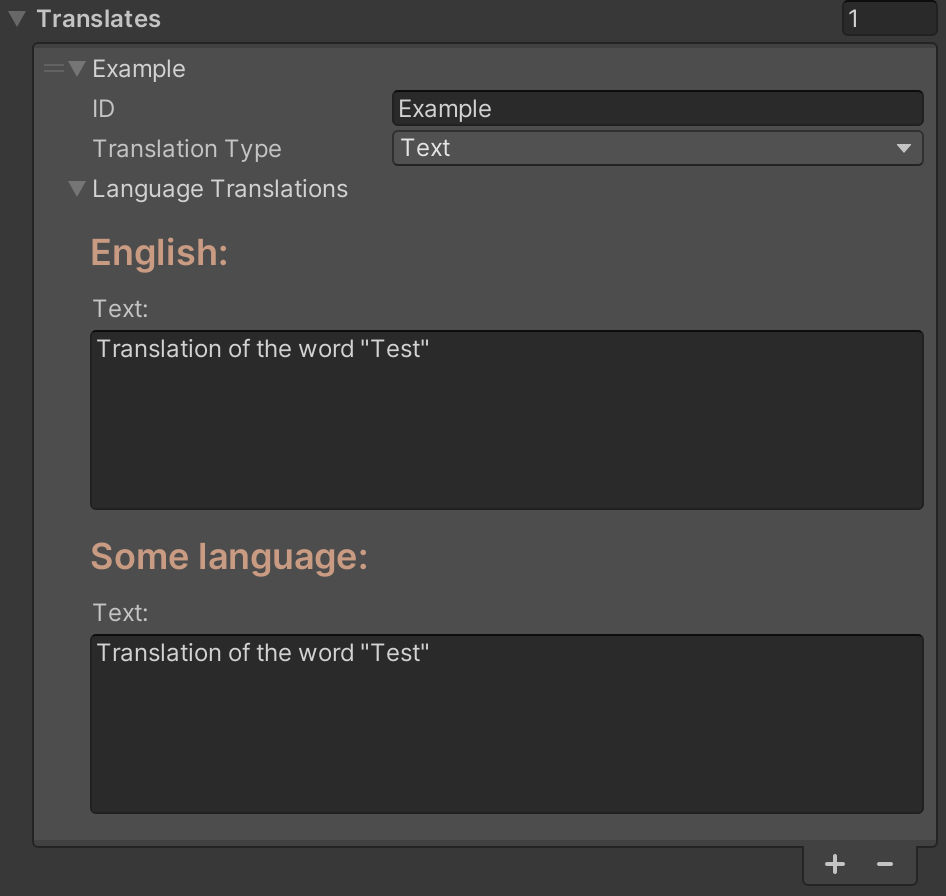Click the plus icon to add a translate entry
This screenshot has height=896, width=946.
click(x=835, y=865)
